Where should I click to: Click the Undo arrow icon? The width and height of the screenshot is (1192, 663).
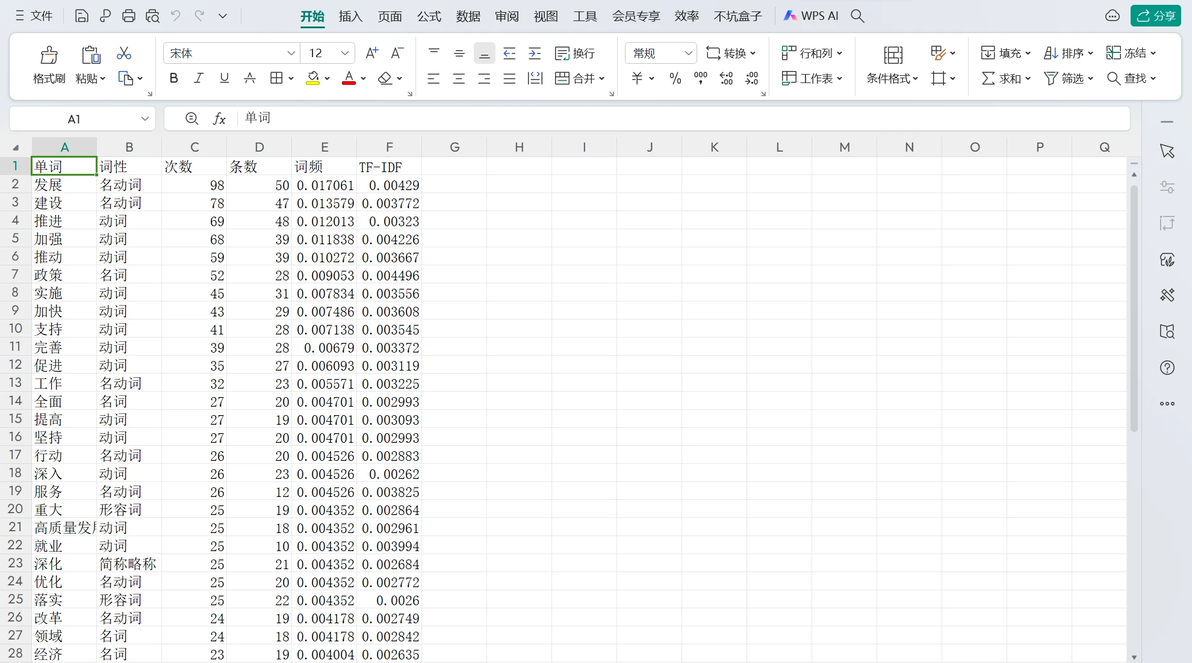tap(176, 16)
